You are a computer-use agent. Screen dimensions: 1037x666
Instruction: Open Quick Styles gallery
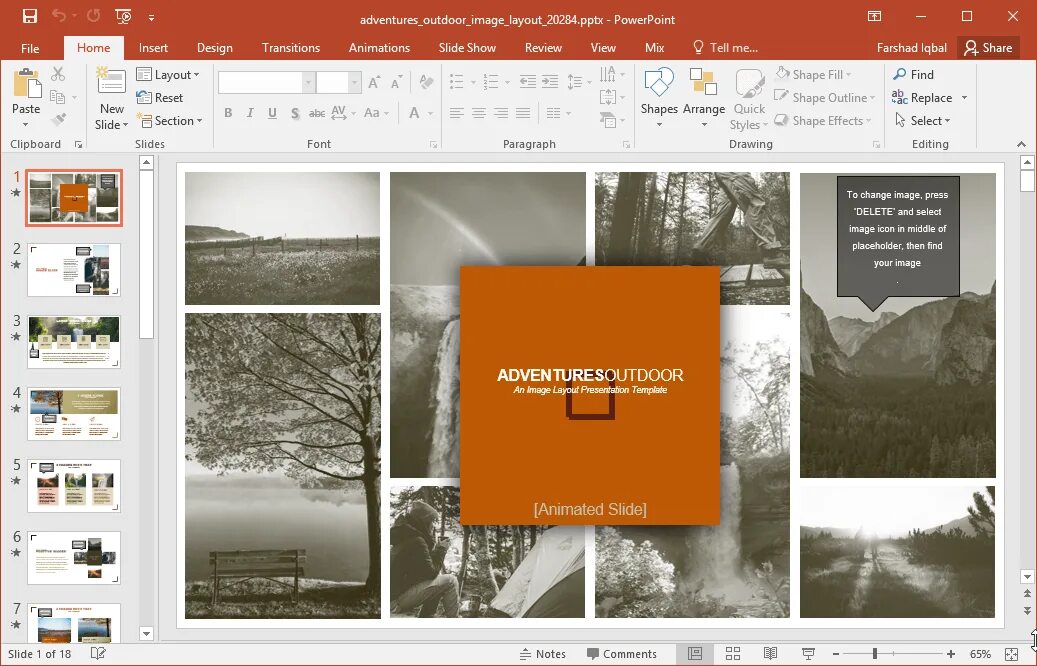tap(749, 98)
